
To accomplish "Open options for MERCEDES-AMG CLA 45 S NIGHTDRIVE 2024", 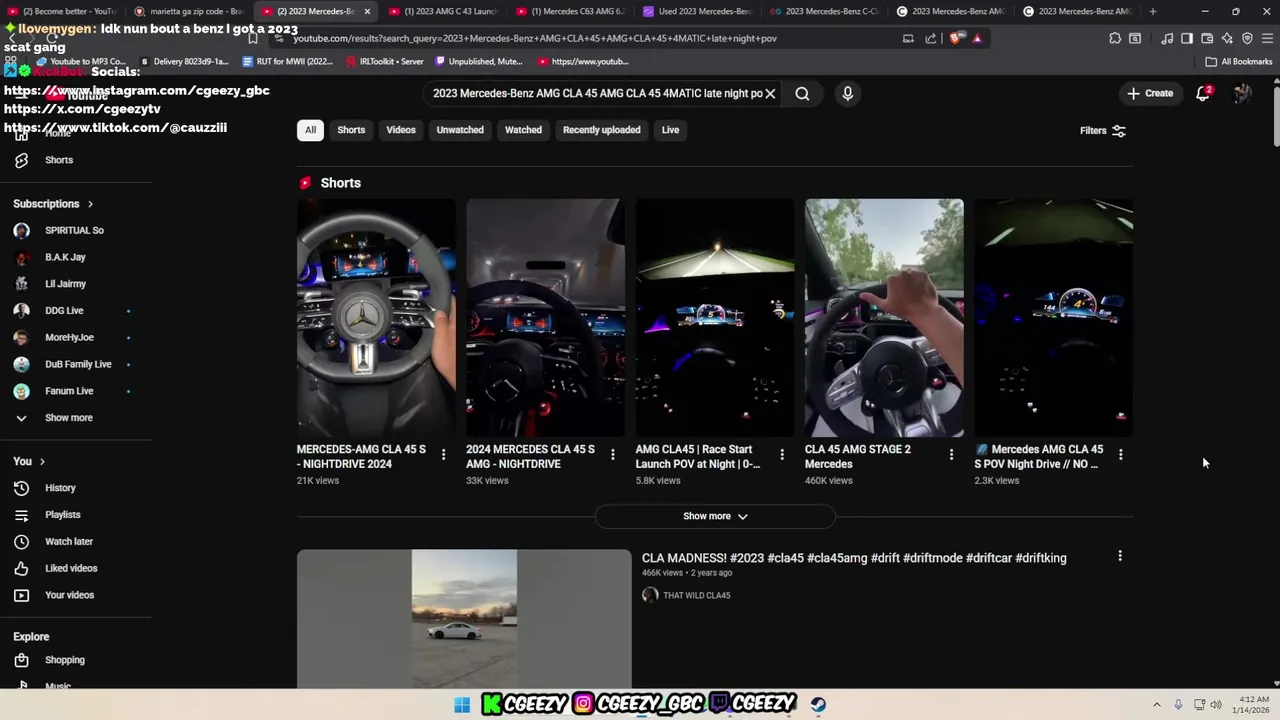I will click(x=443, y=454).
